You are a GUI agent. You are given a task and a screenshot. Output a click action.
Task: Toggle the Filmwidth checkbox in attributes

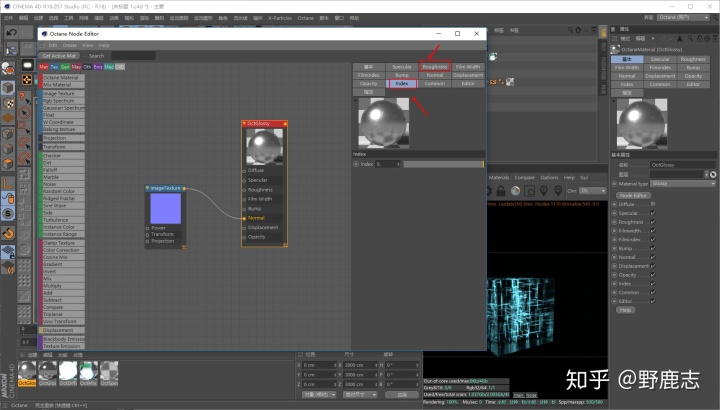[653, 230]
